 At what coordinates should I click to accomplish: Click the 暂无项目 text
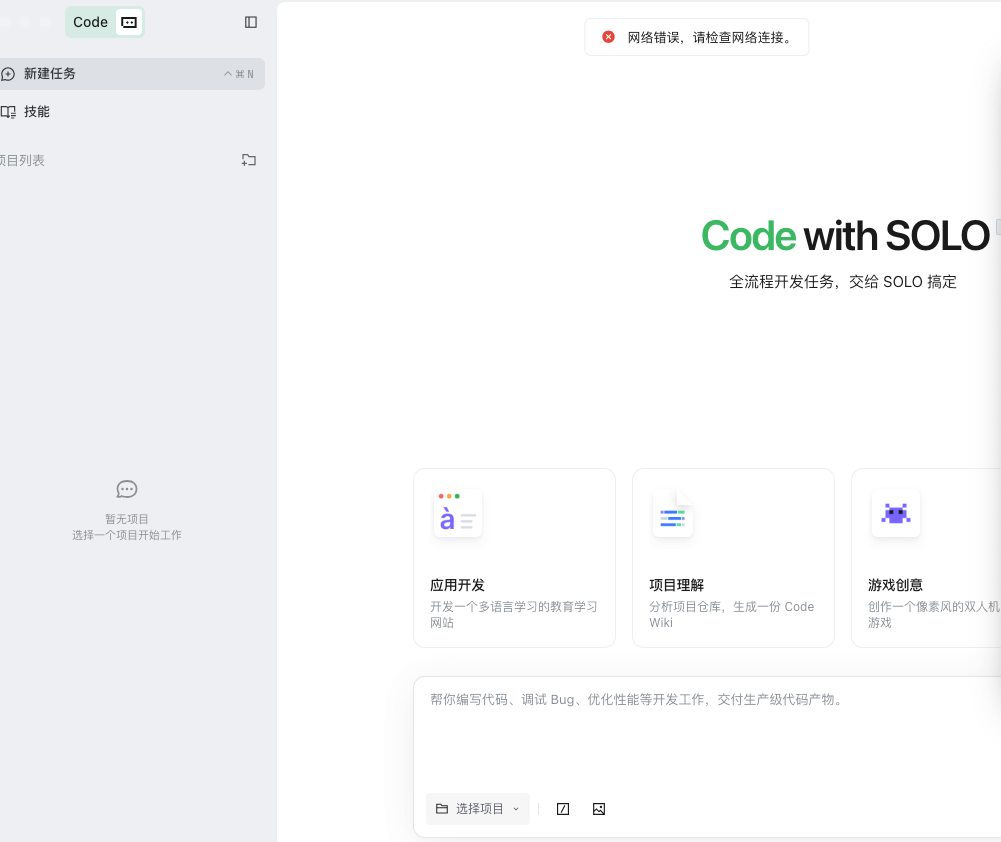127,519
